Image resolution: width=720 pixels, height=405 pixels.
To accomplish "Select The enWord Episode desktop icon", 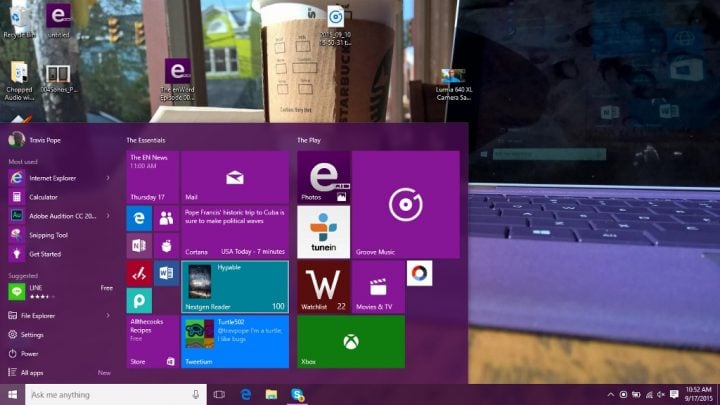I will (177, 80).
